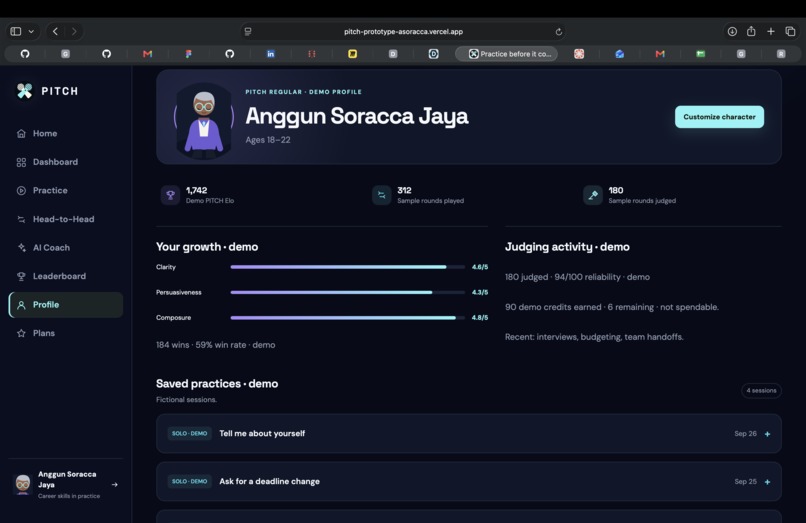Click the Safari sidebar toggle icon
The height and width of the screenshot is (523, 806).
16,31
